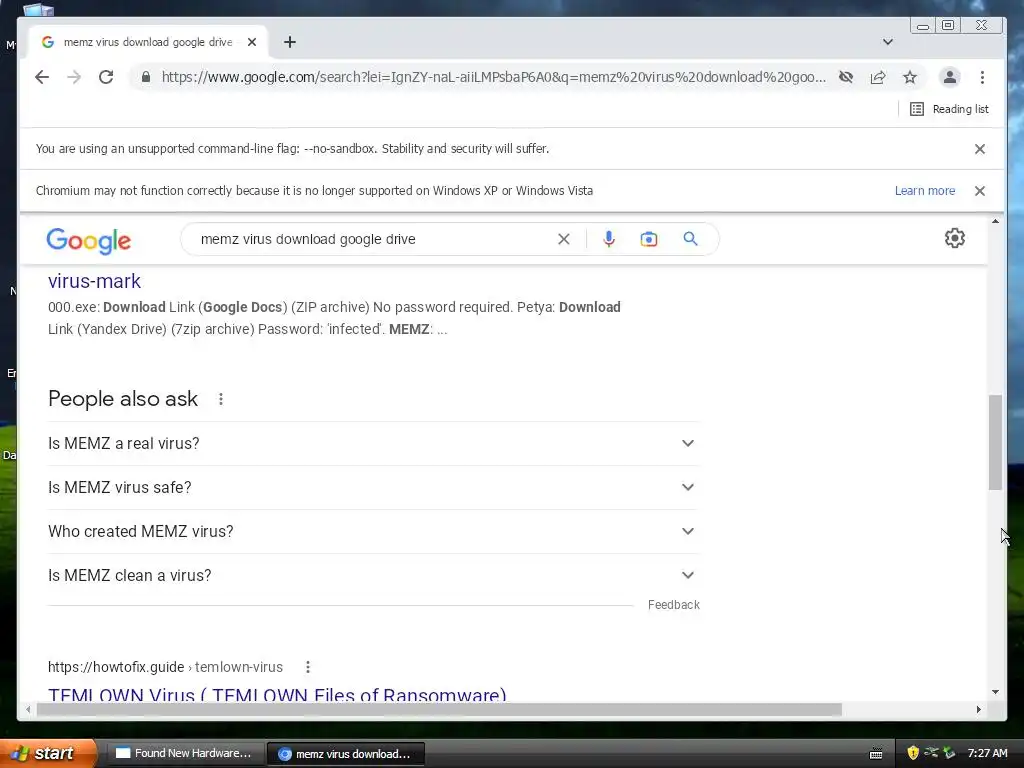Click the crossed-out eye icon in address bar
The image size is (1024, 768).
pos(846,77)
